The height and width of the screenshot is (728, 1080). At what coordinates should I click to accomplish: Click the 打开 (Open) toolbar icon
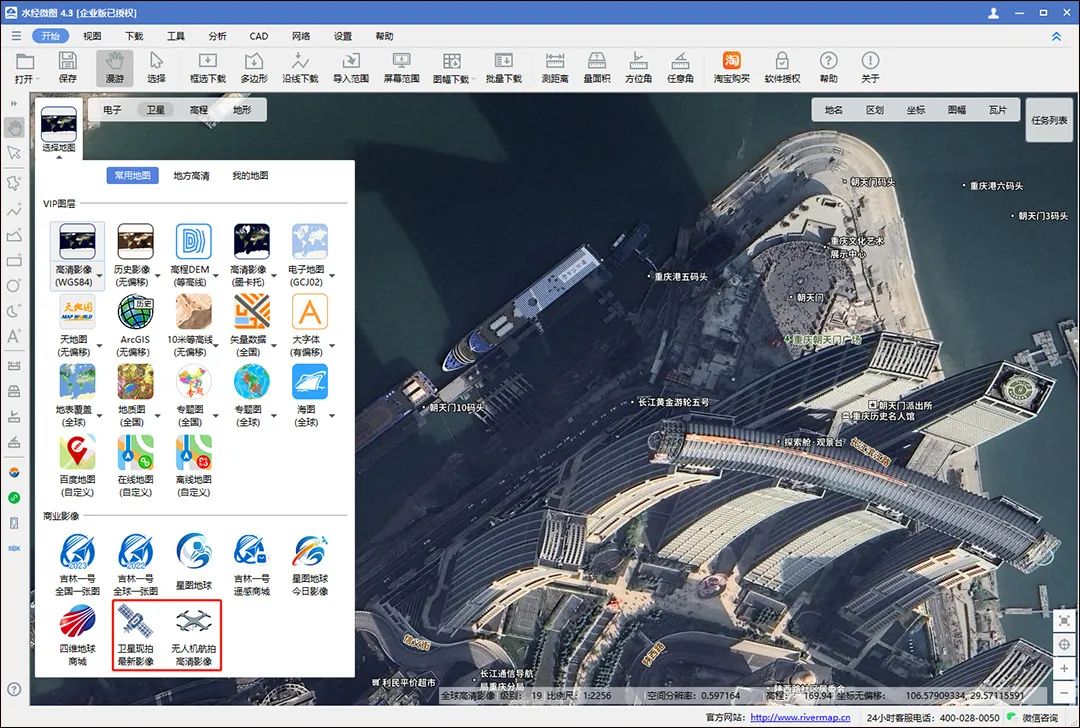click(x=24, y=67)
